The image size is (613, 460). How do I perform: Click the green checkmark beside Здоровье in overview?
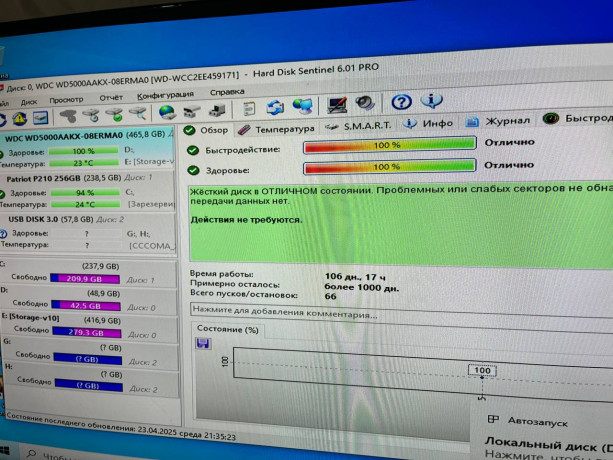coord(193,170)
